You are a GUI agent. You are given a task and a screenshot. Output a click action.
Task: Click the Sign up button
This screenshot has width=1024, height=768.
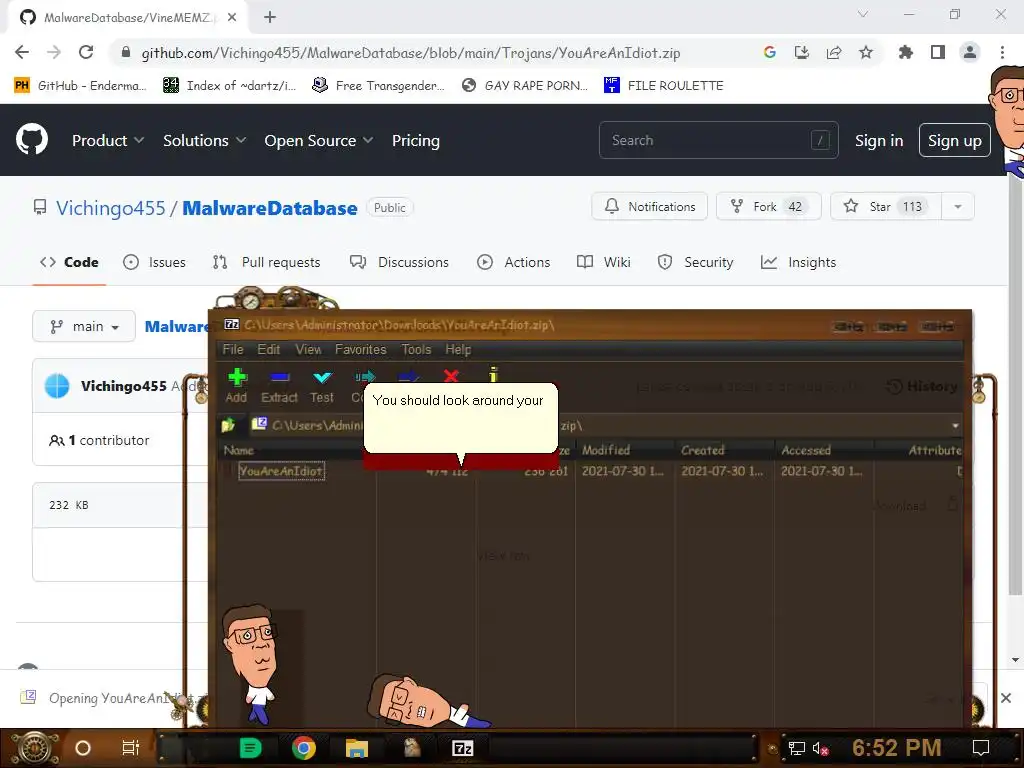(x=954, y=140)
